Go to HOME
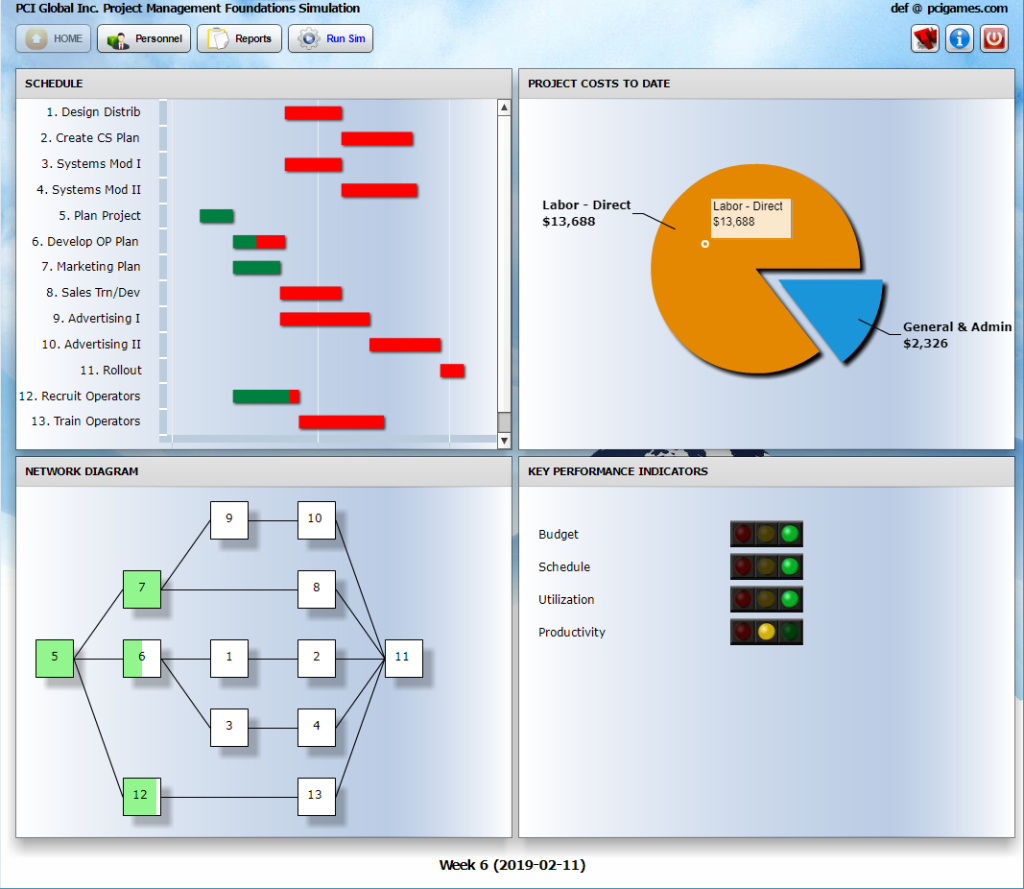This screenshot has height=889, width=1024. pyautogui.click(x=53, y=39)
